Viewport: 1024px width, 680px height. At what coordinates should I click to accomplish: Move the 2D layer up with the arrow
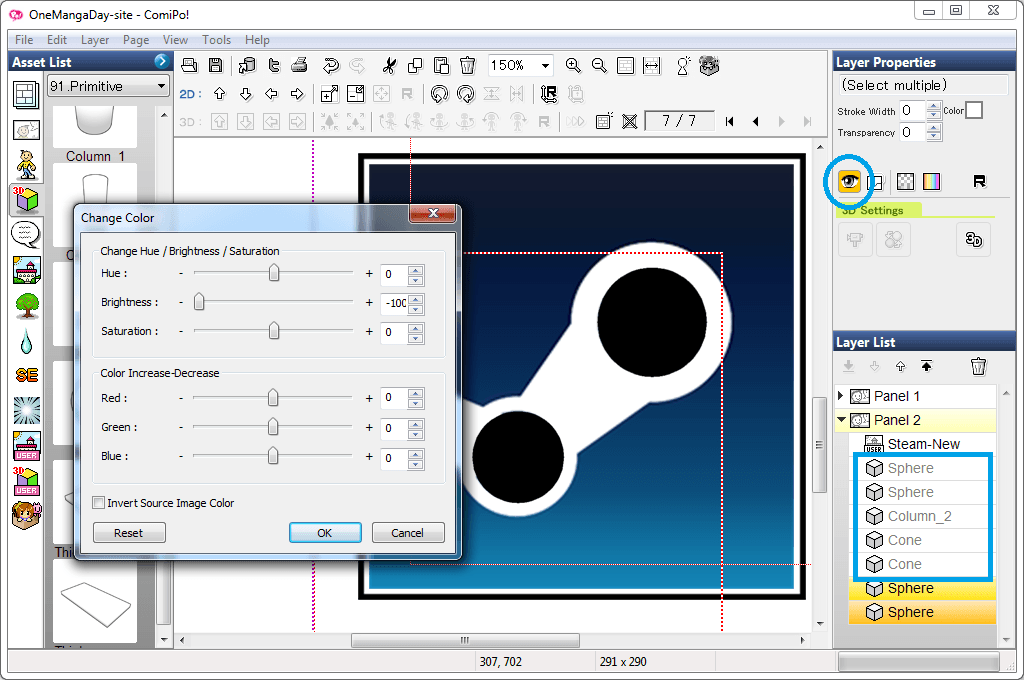[219, 94]
